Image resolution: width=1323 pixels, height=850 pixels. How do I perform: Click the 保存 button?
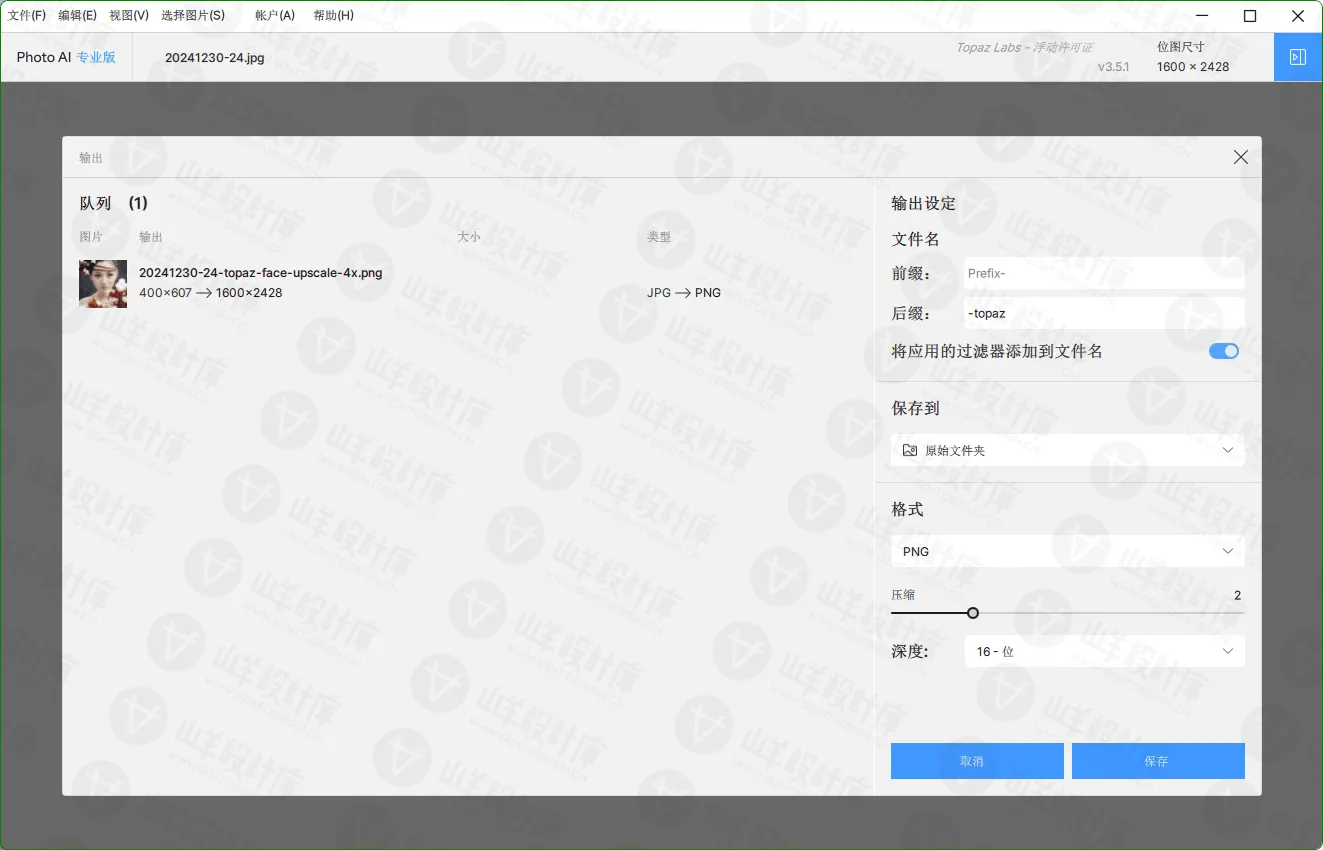(x=1157, y=761)
